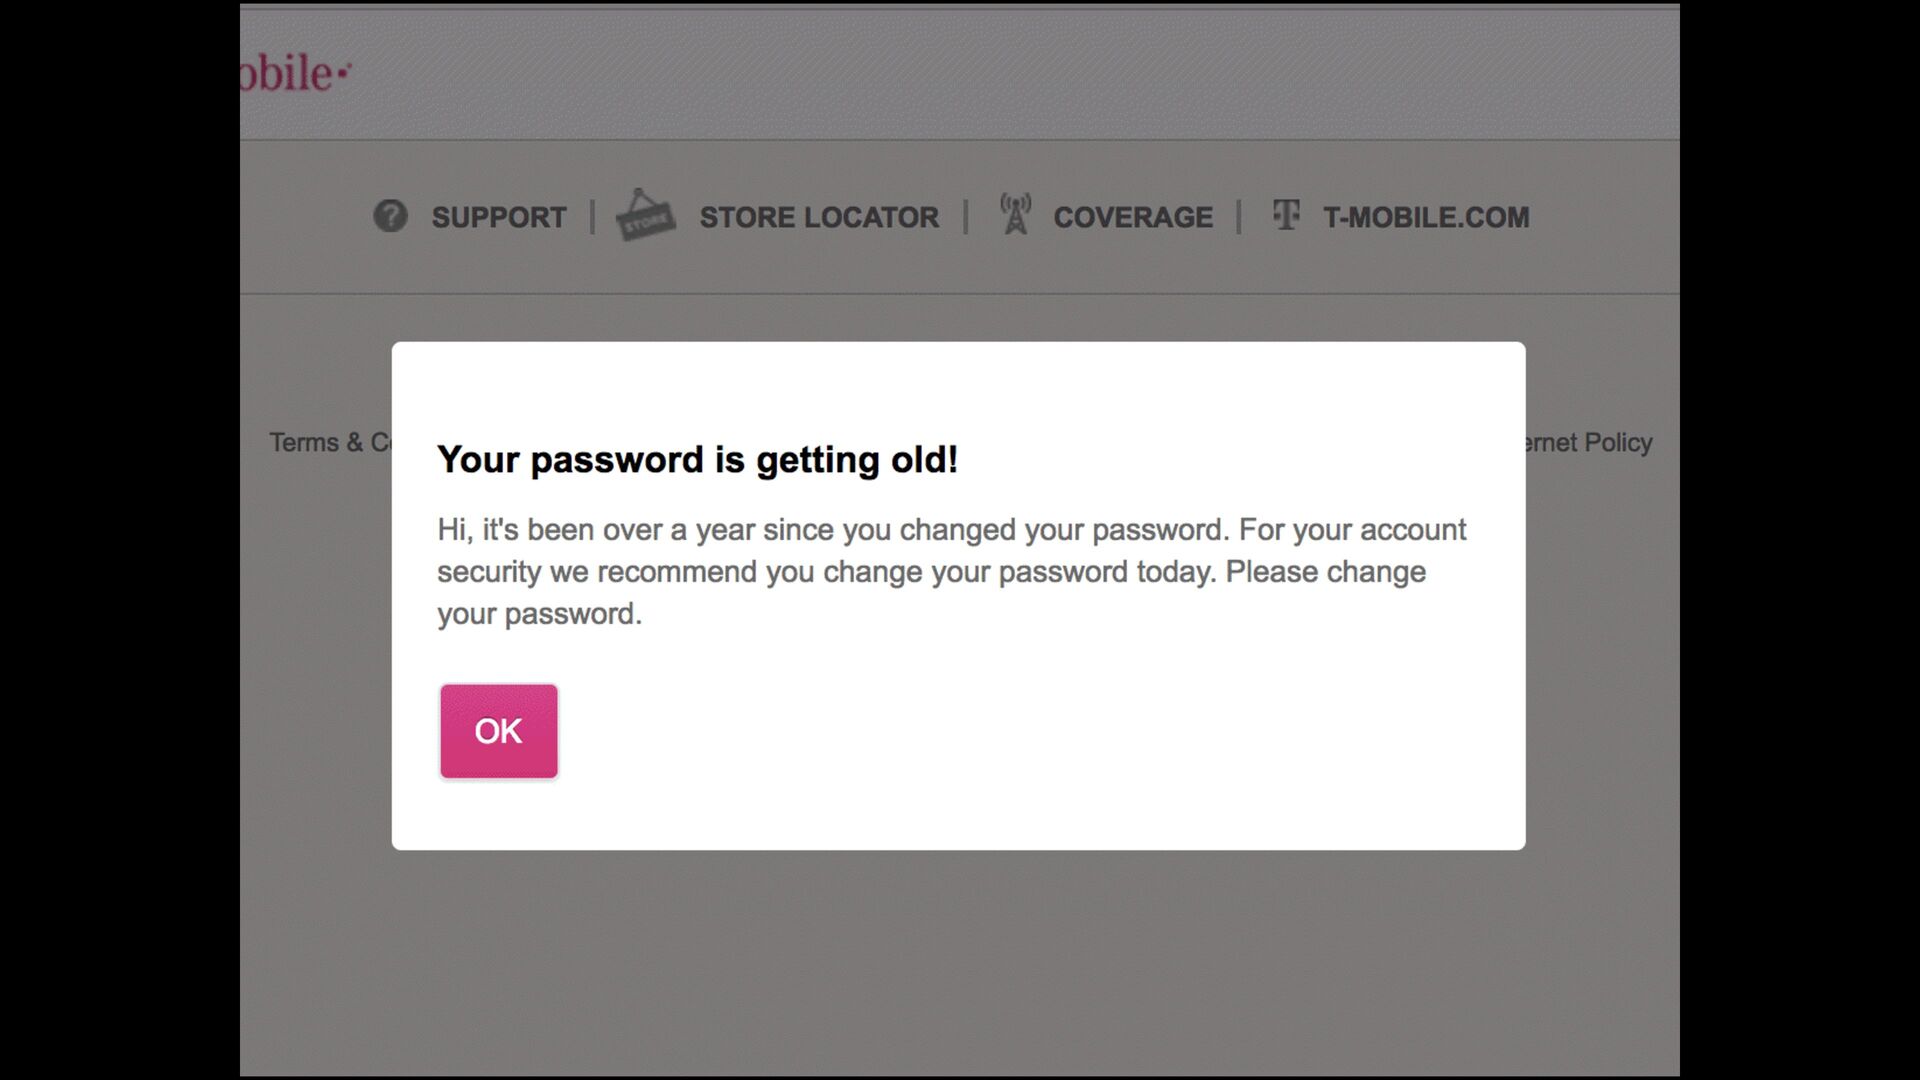1920x1080 pixels.
Task: Click the "Your password is getting old!" heading
Action: (697, 460)
